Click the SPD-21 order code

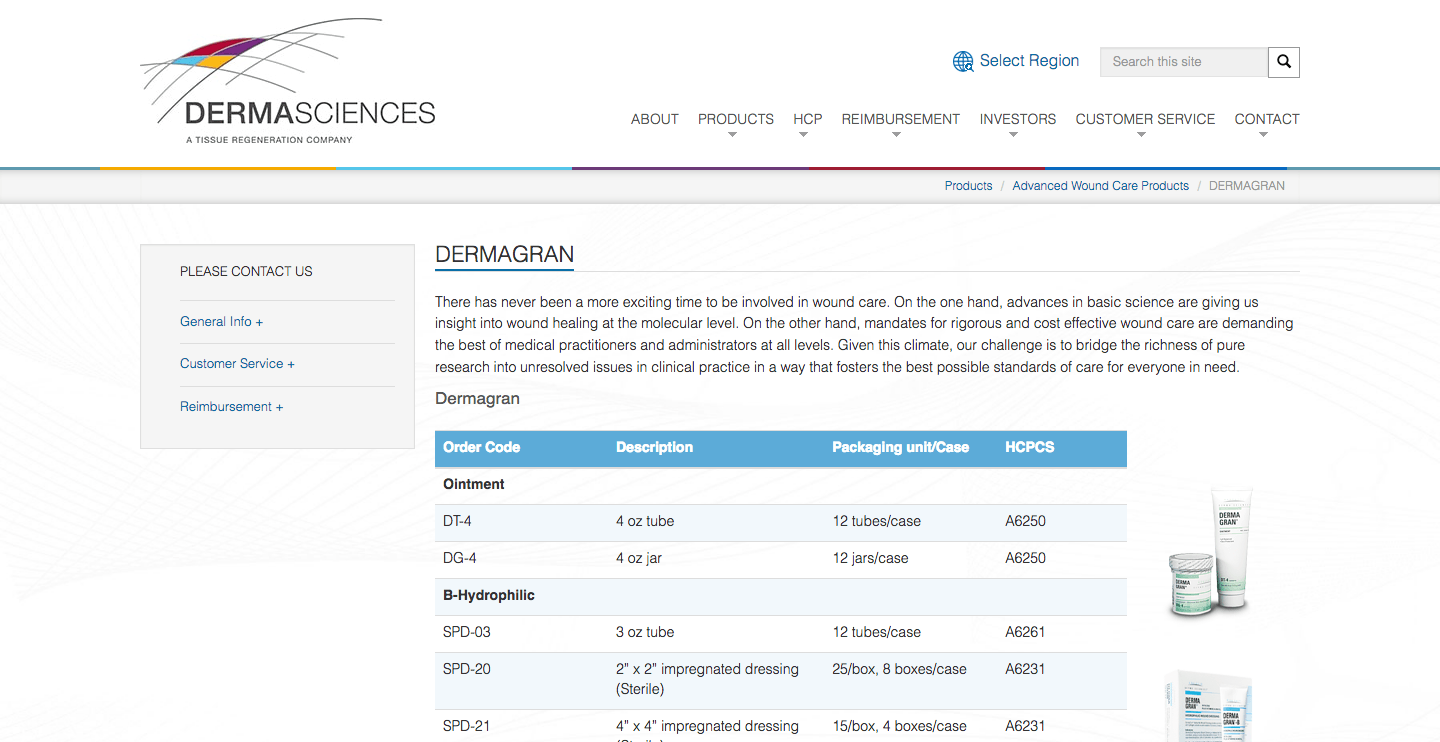click(466, 726)
